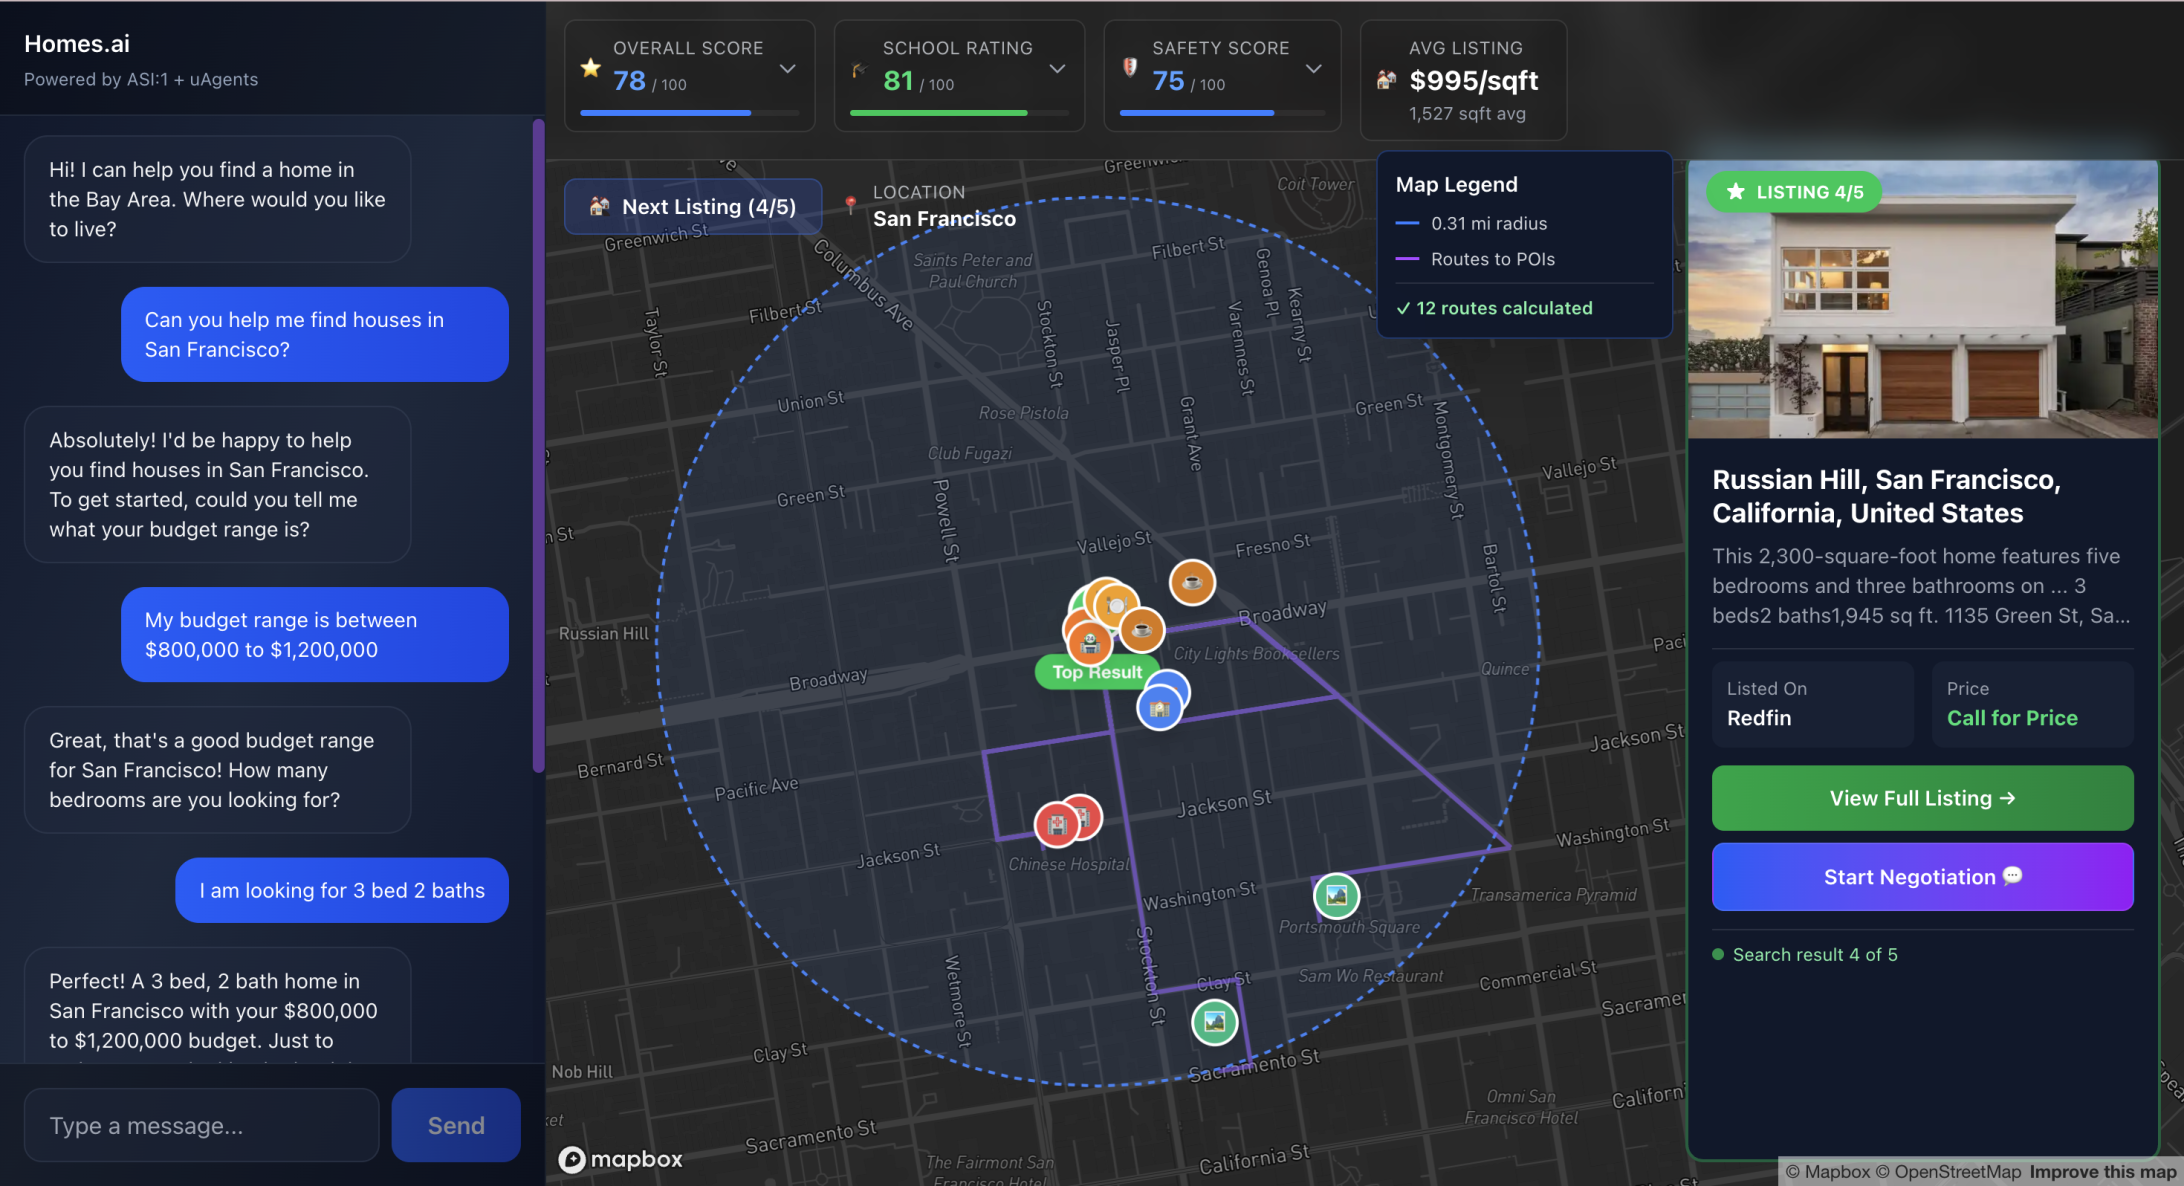Click the Russian Hill listing photo
Image resolution: width=2184 pixels, height=1186 pixels.
1922,300
